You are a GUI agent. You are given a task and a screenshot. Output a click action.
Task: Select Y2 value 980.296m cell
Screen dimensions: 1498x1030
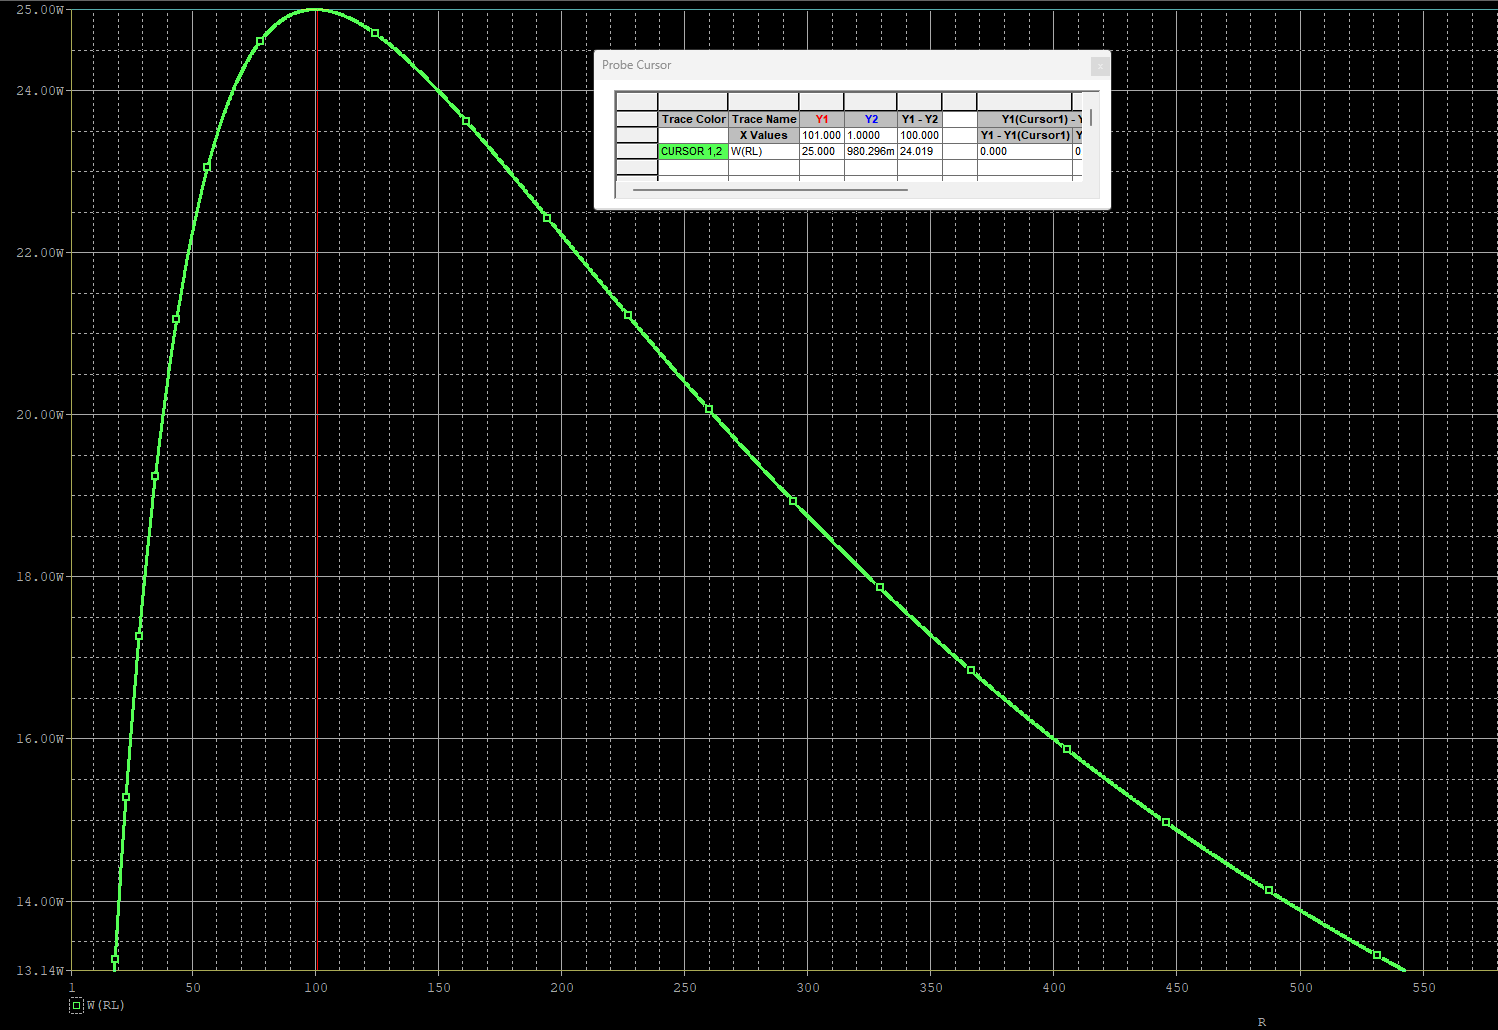(x=871, y=151)
